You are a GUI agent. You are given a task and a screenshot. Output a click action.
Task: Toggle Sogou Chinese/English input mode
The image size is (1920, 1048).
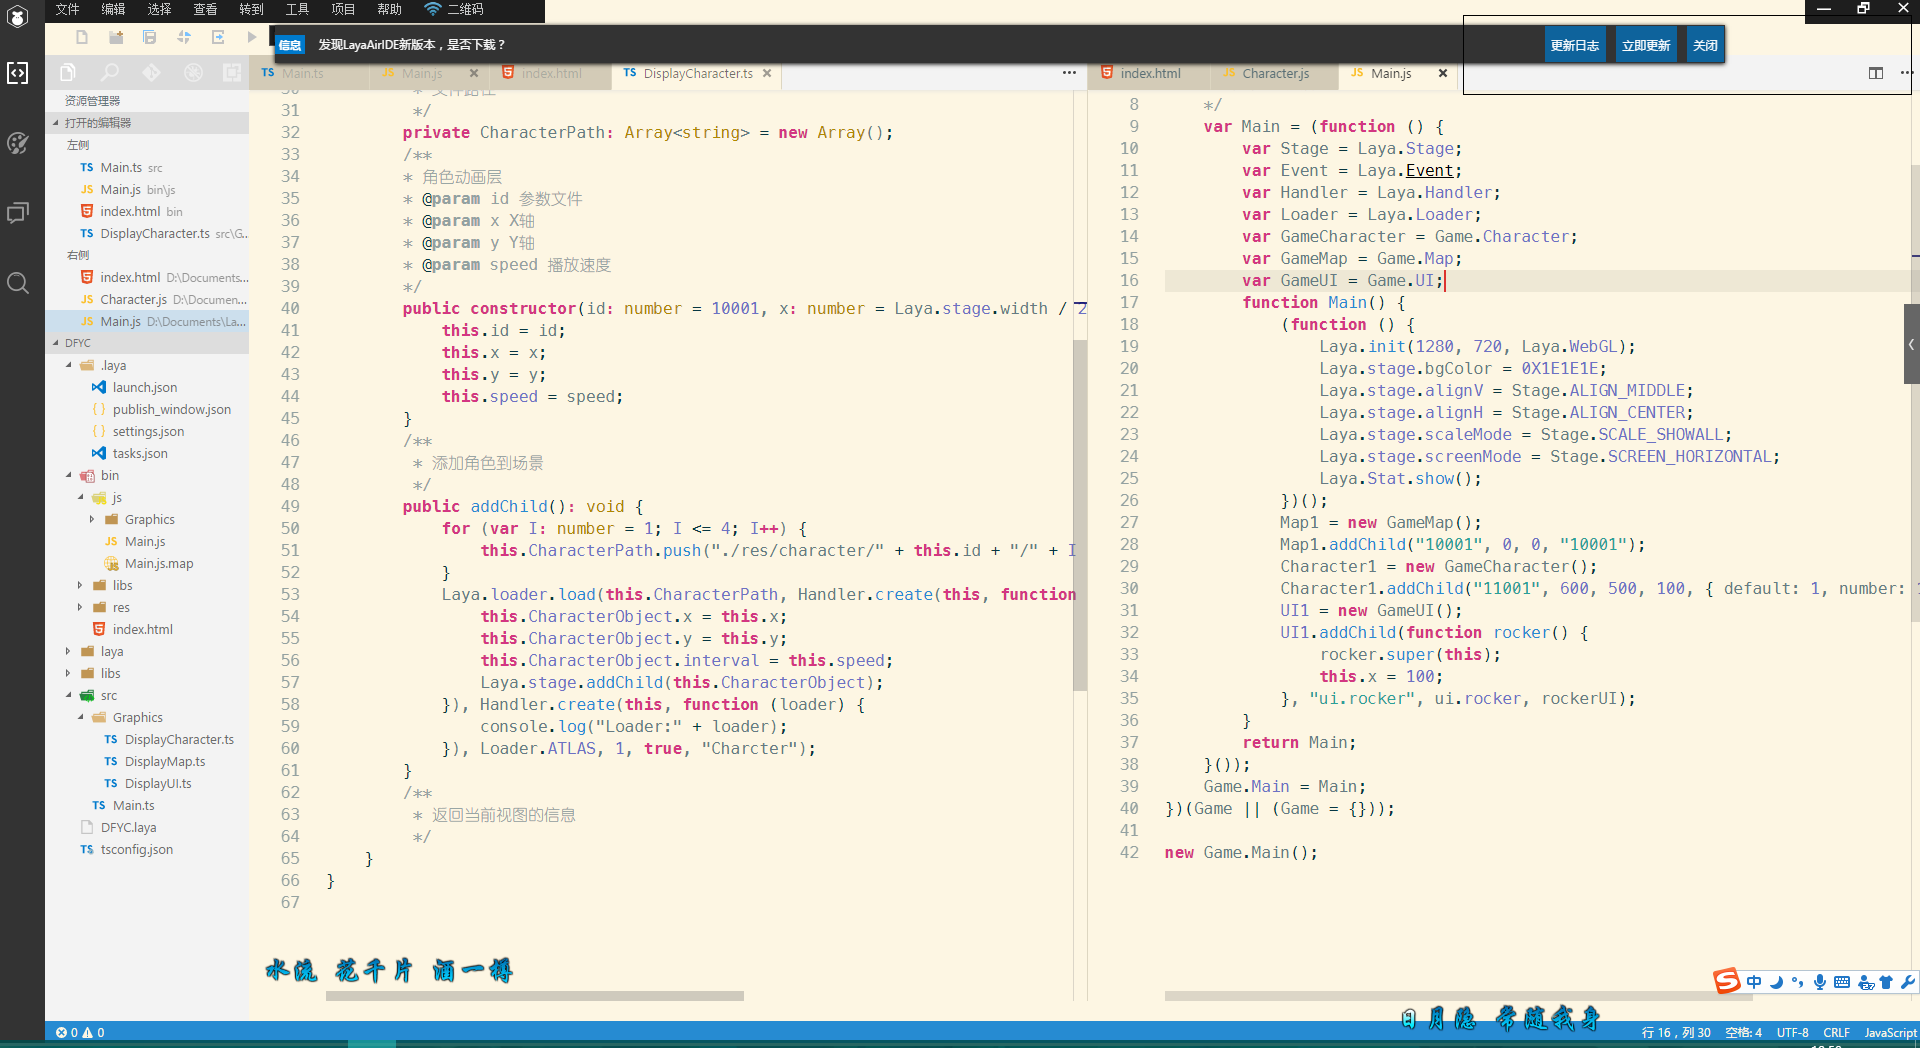pyautogui.click(x=1754, y=982)
